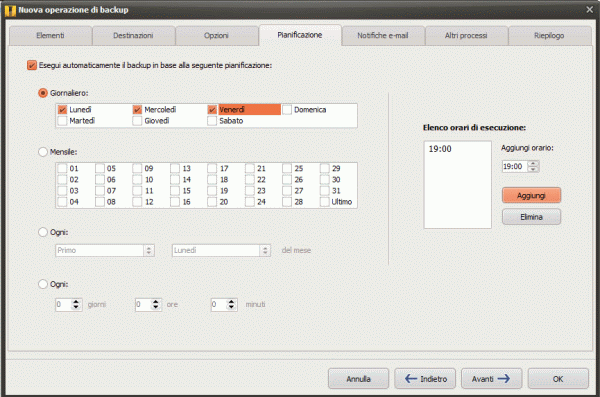The width and height of the screenshot is (600, 397).
Task: Check day 10 of the month
Action: pyautogui.click(x=137, y=180)
